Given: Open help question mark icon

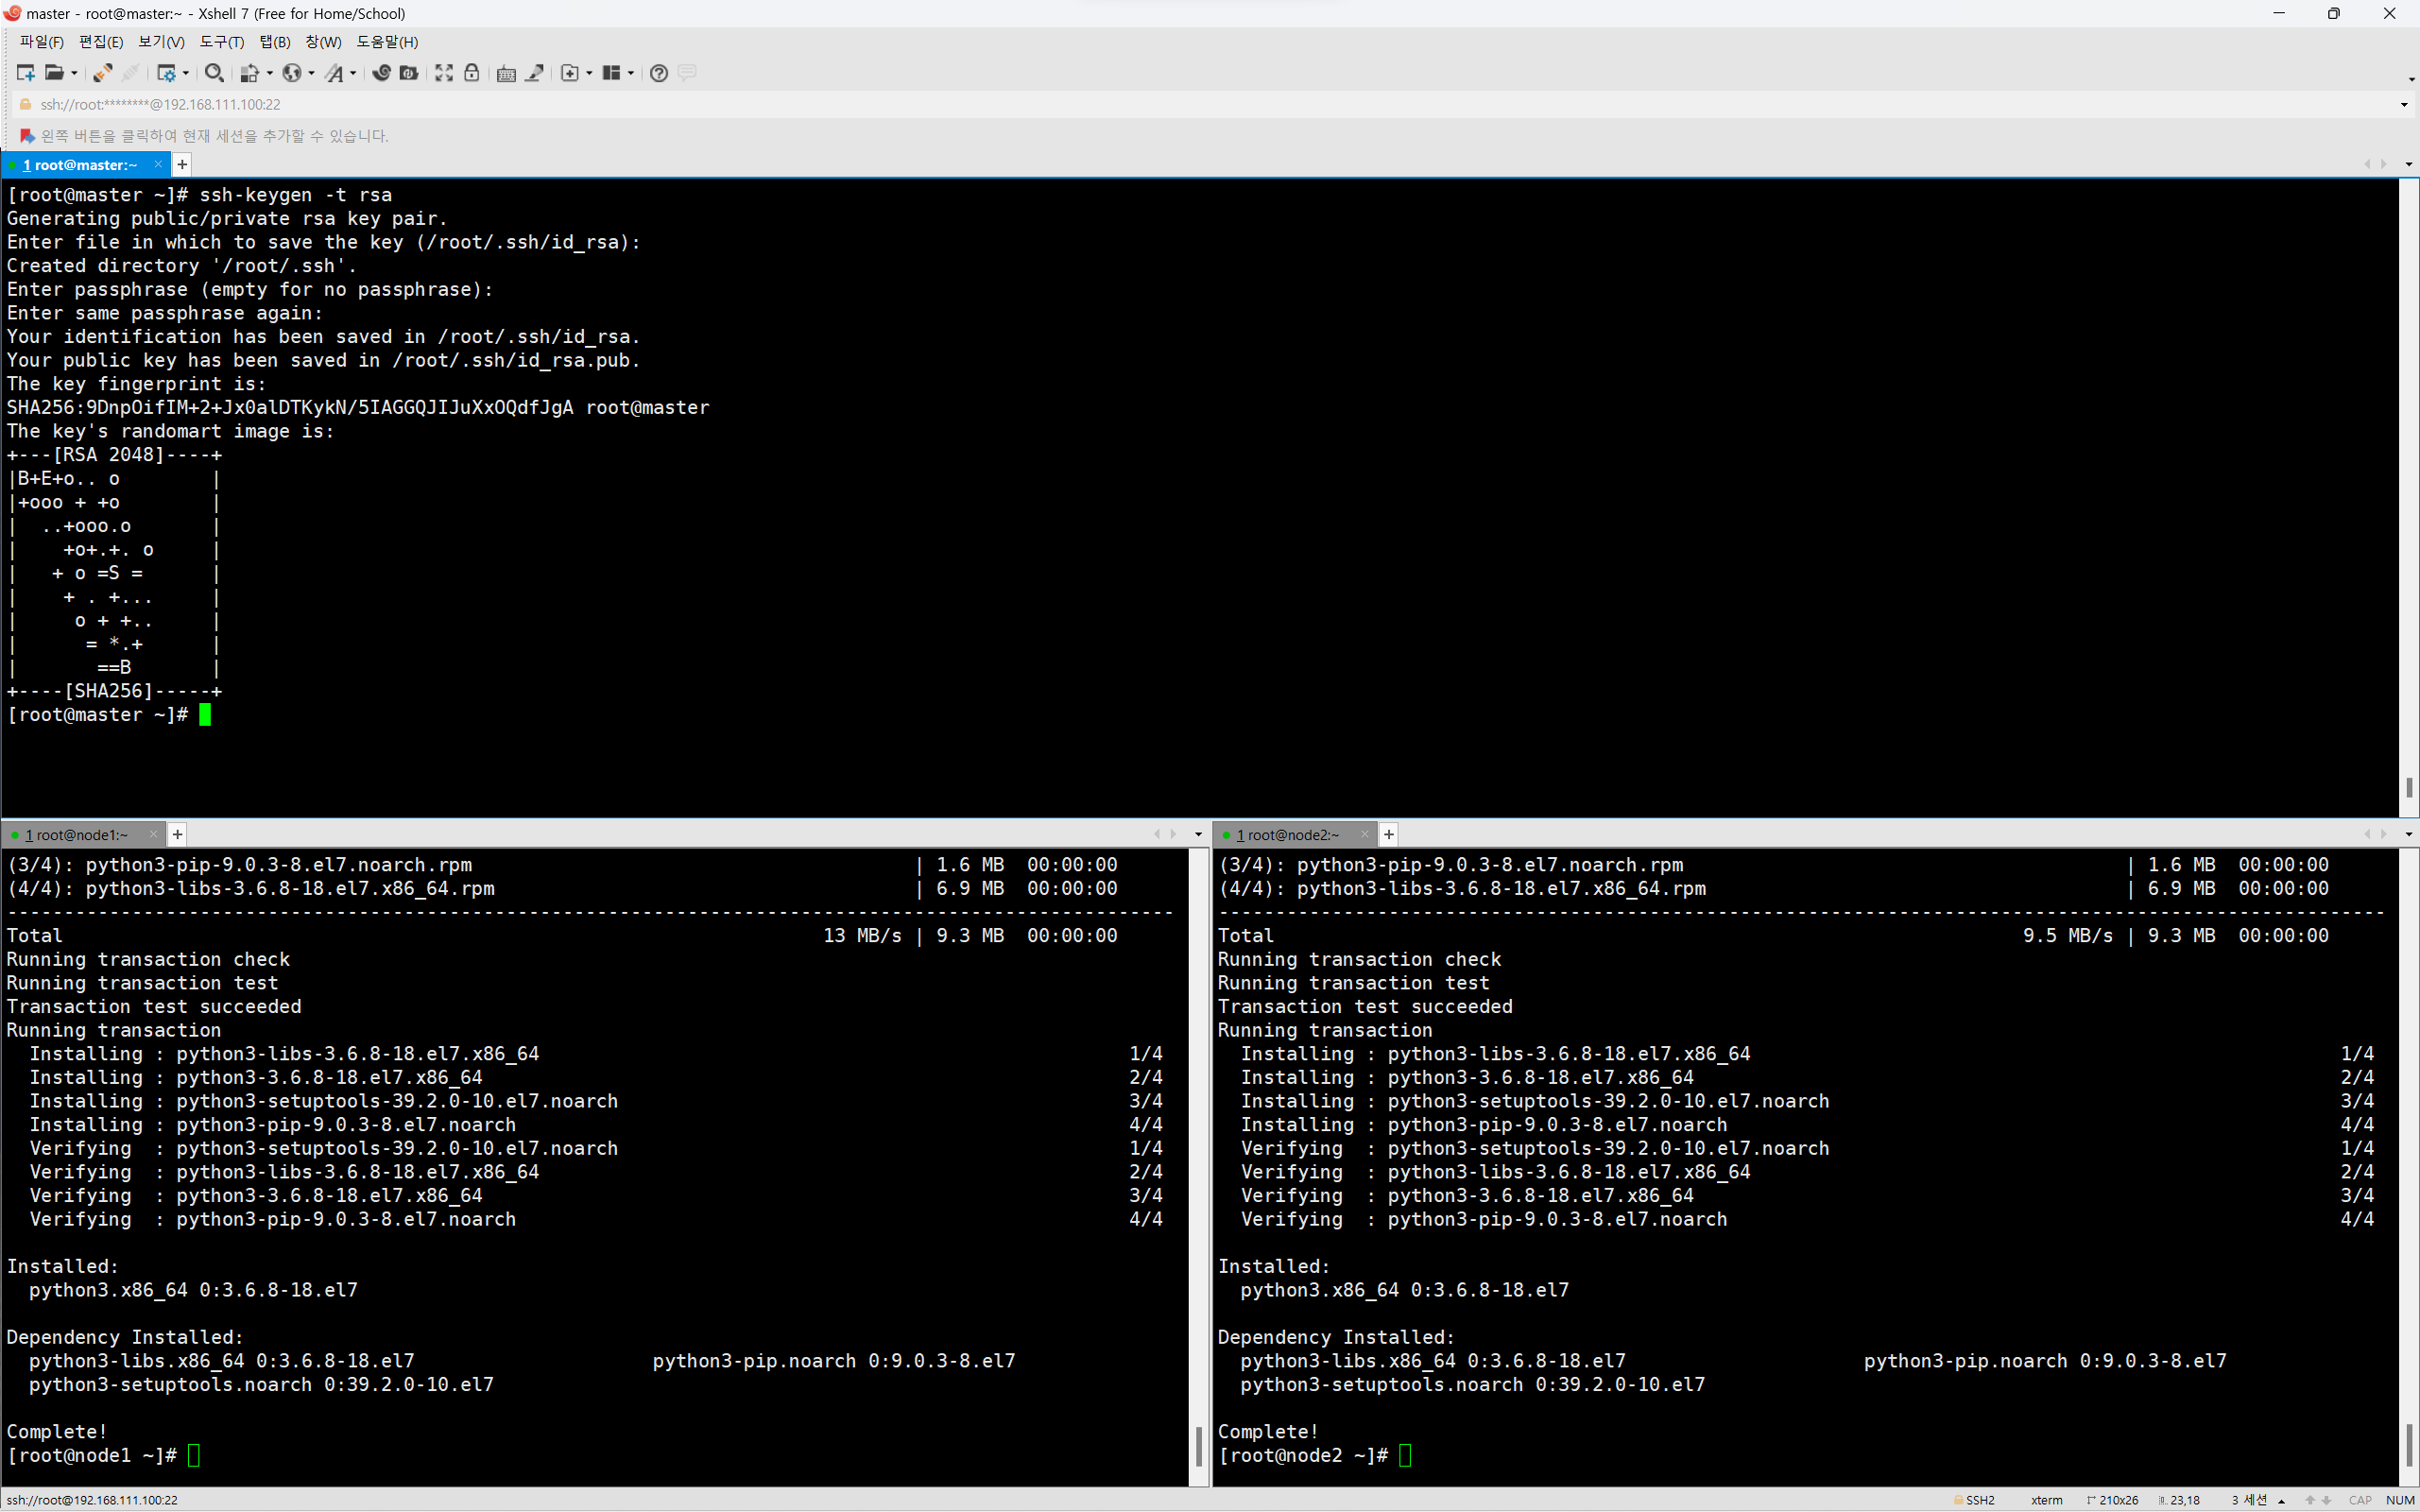Looking at the screenshot, I should coord(658,73).
